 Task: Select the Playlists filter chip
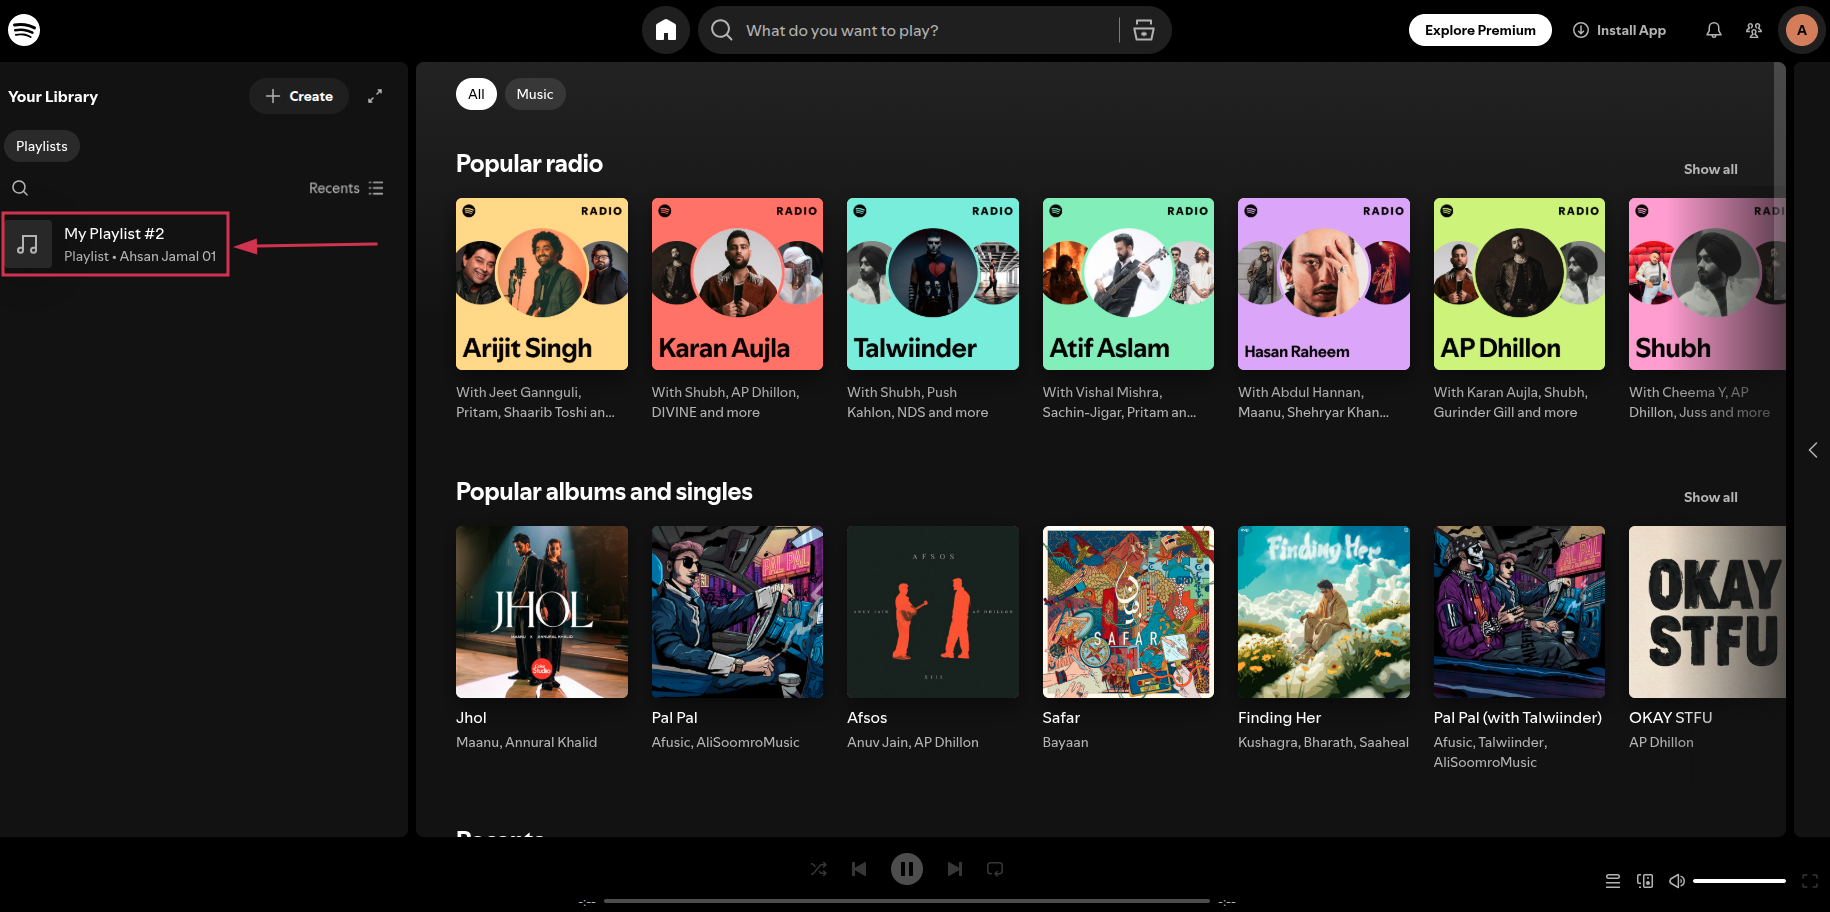[42, 146]
